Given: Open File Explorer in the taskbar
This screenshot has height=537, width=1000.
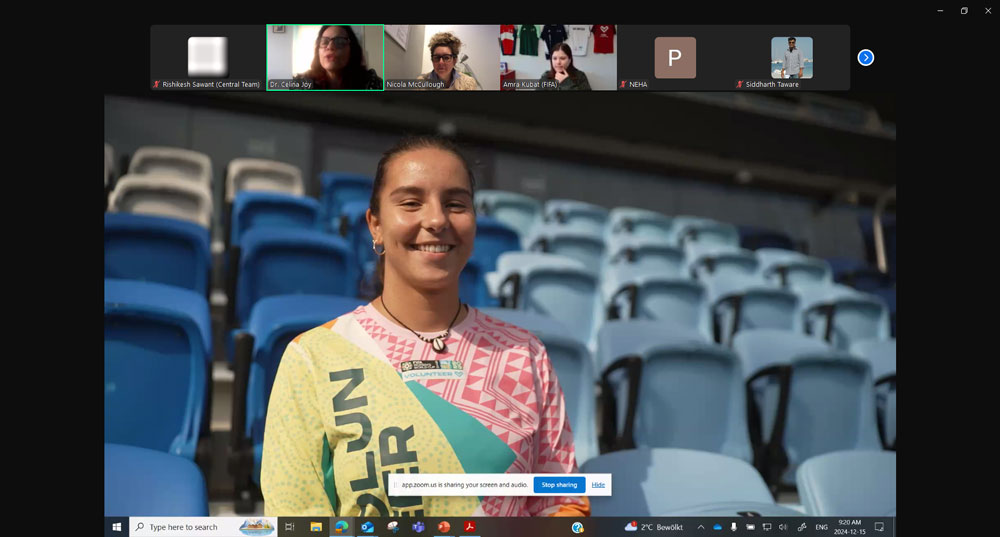Looking at the screenshot, I should pyautogui.click(x=316, y=527).
